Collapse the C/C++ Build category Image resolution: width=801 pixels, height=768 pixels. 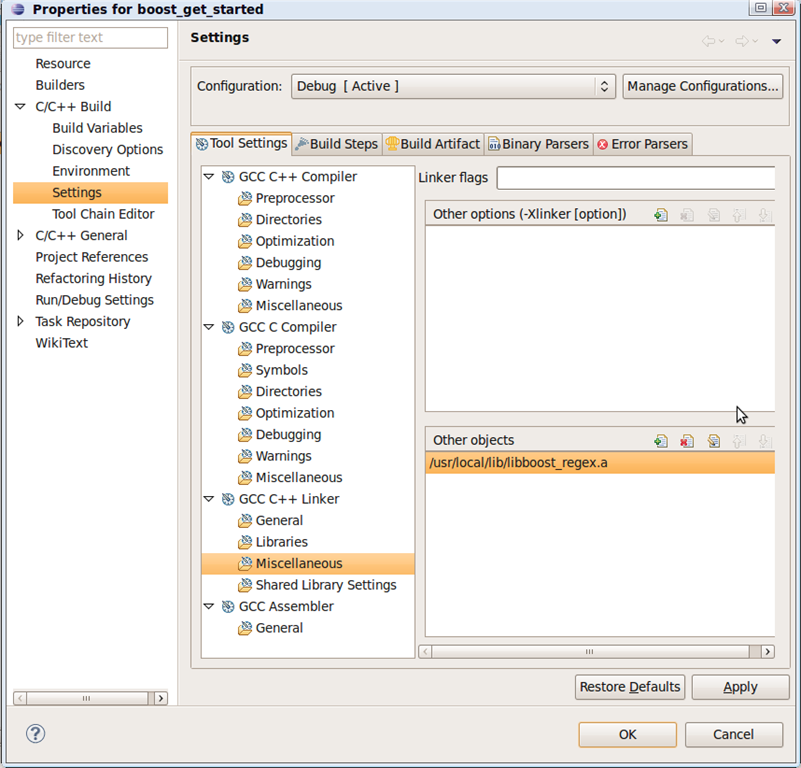pos(20,107)
